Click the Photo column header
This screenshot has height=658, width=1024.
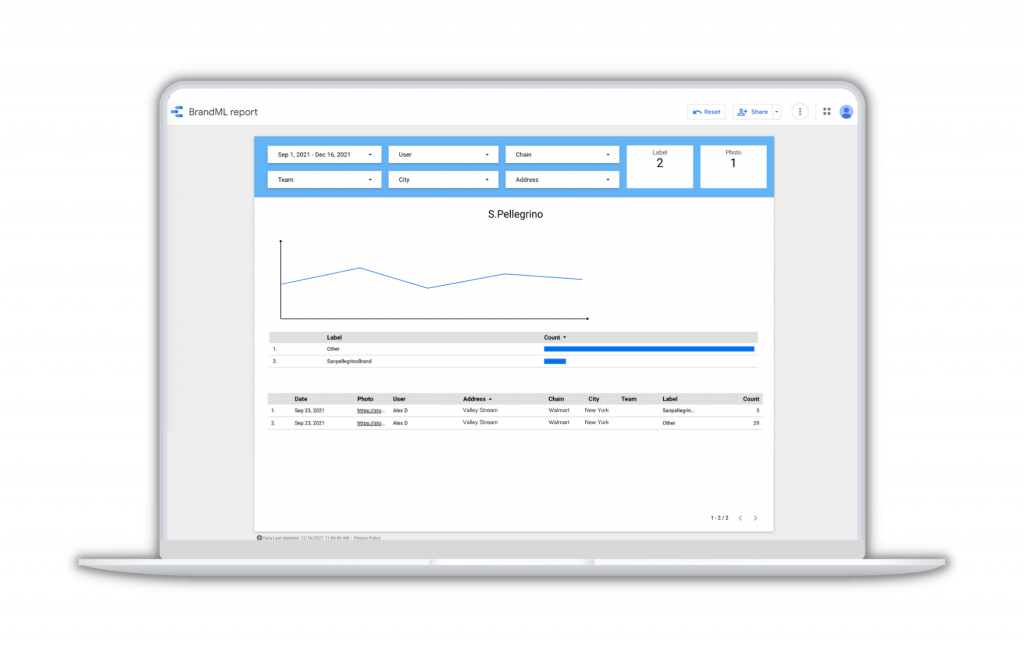pyautogui.click(x=365, y=399)
